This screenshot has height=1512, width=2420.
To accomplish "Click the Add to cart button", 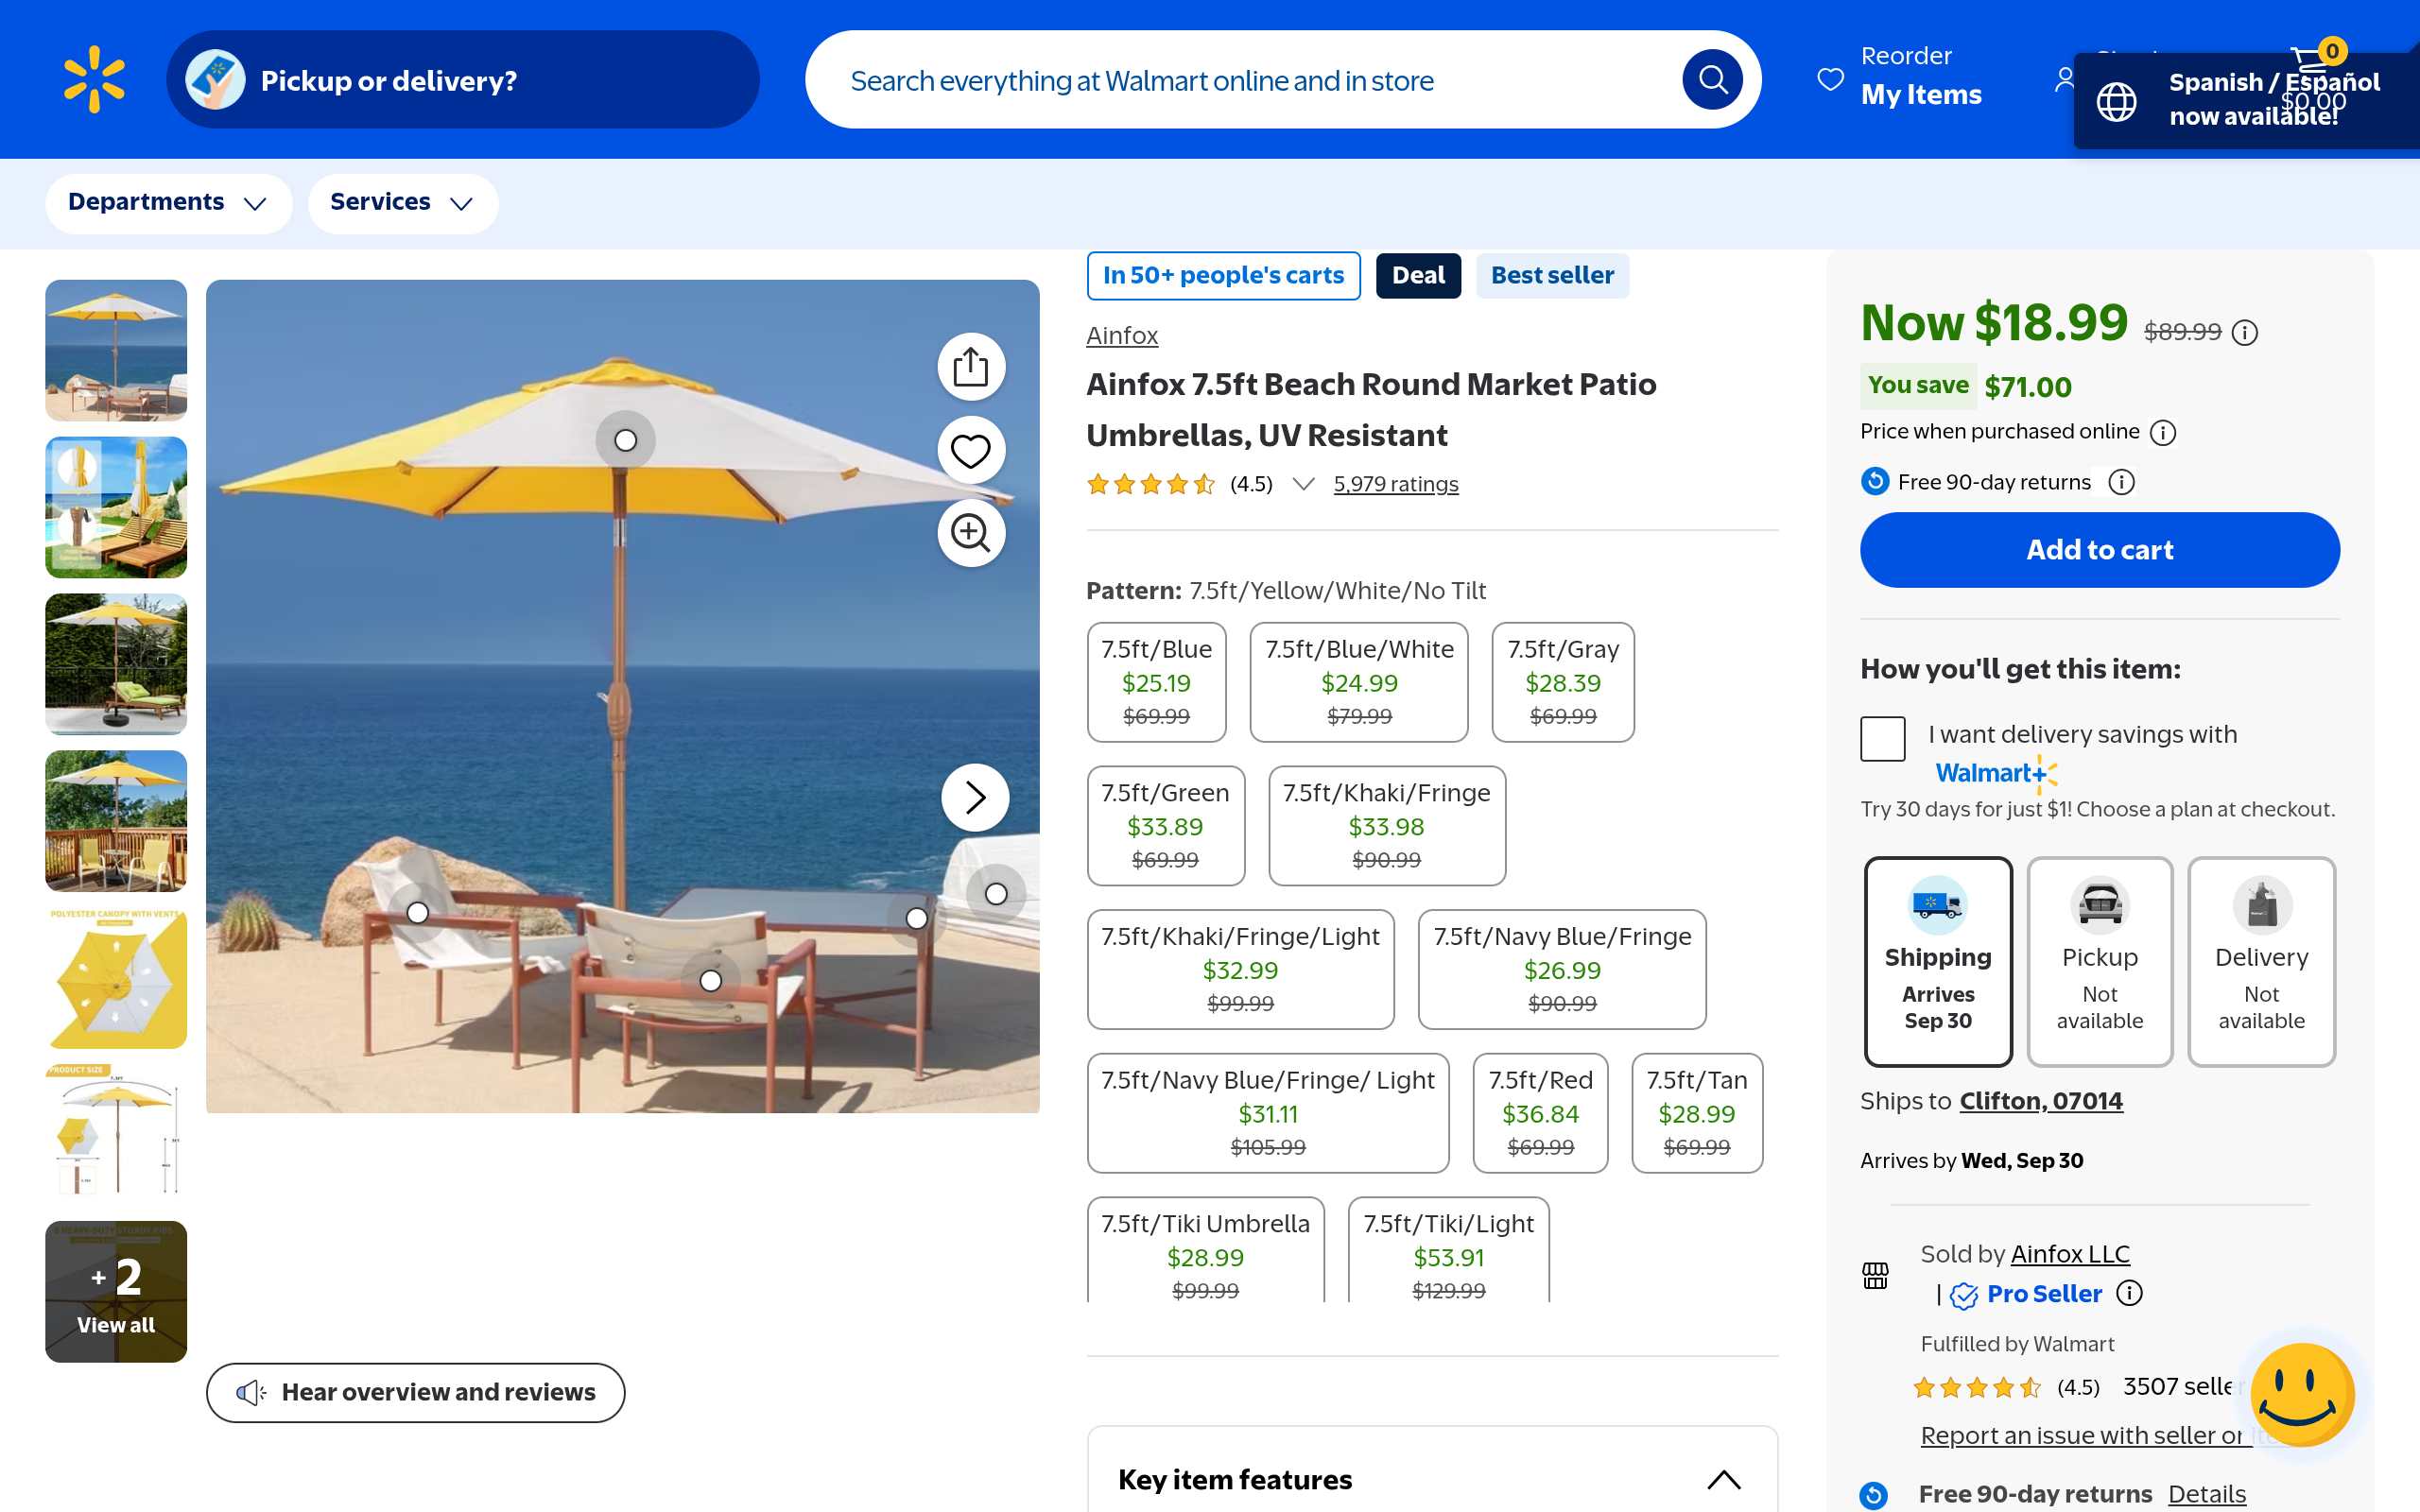I will 2100,550.
